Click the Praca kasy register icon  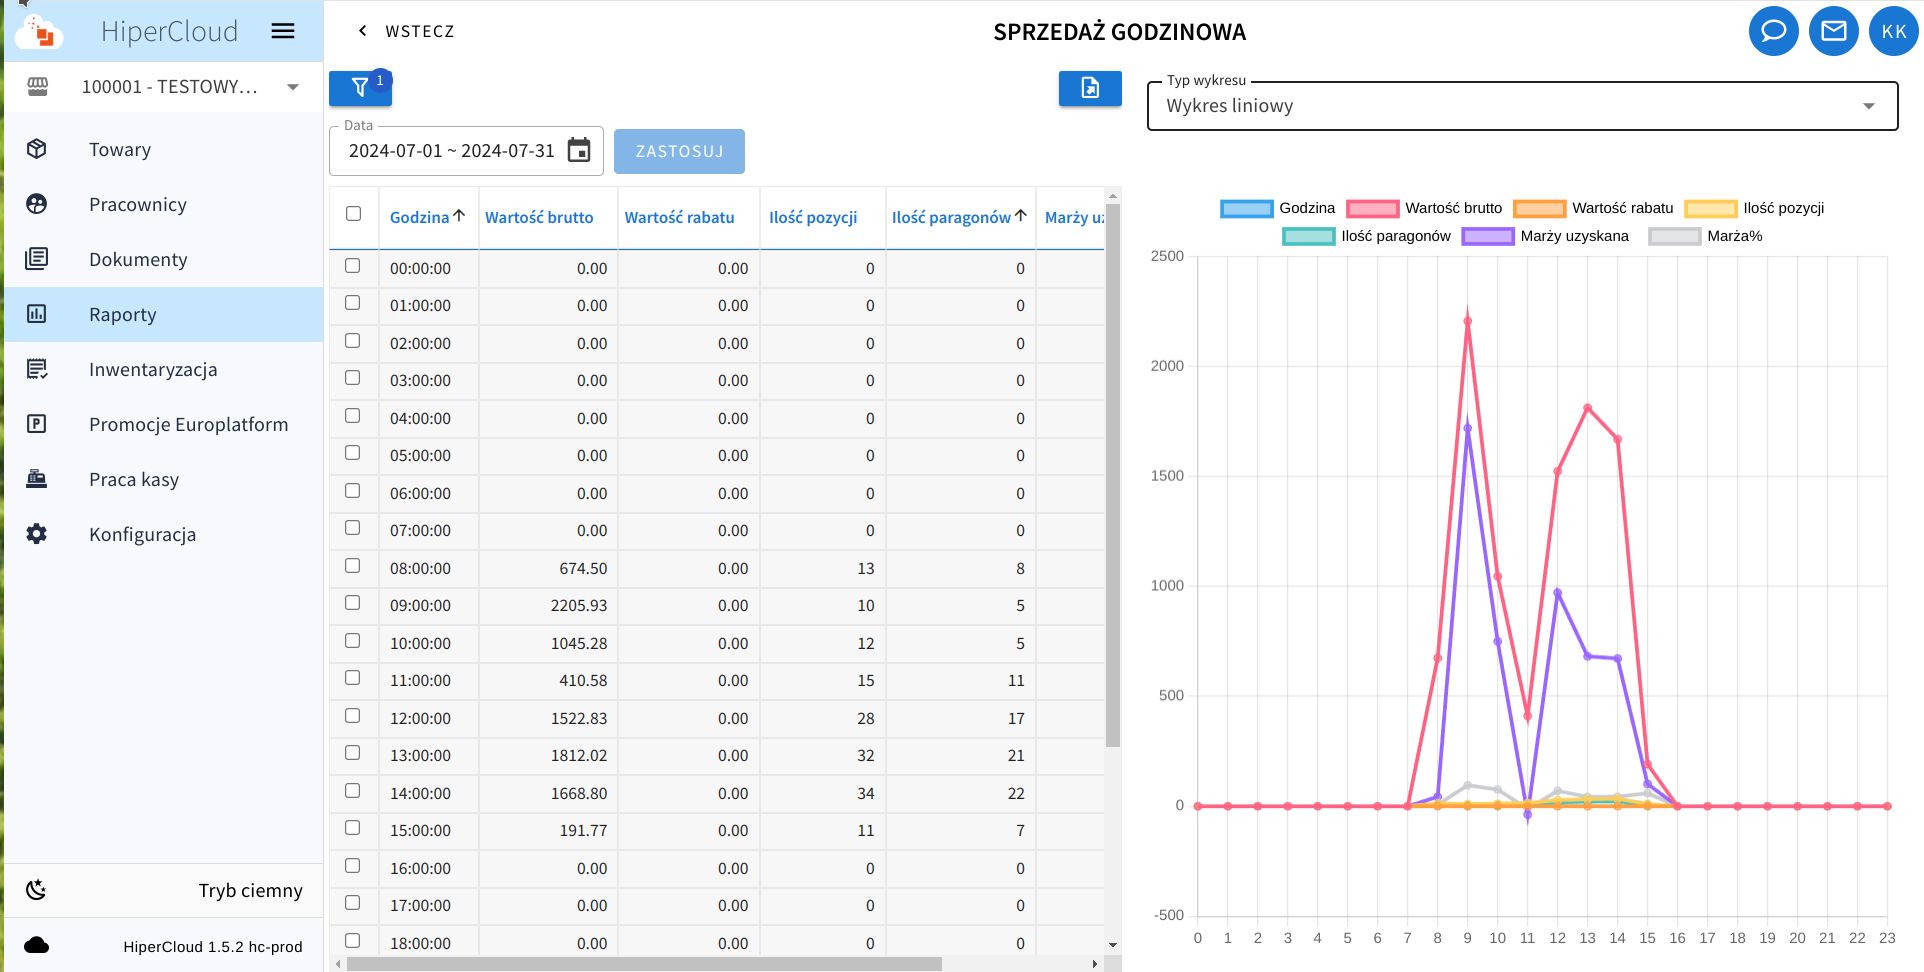pyautogui.click(x=37, y=479)
